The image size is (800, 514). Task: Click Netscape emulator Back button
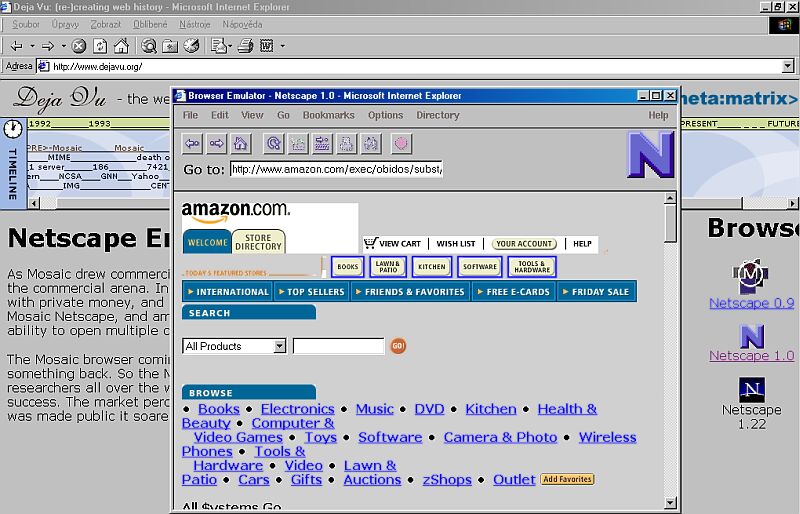point(192,143)
